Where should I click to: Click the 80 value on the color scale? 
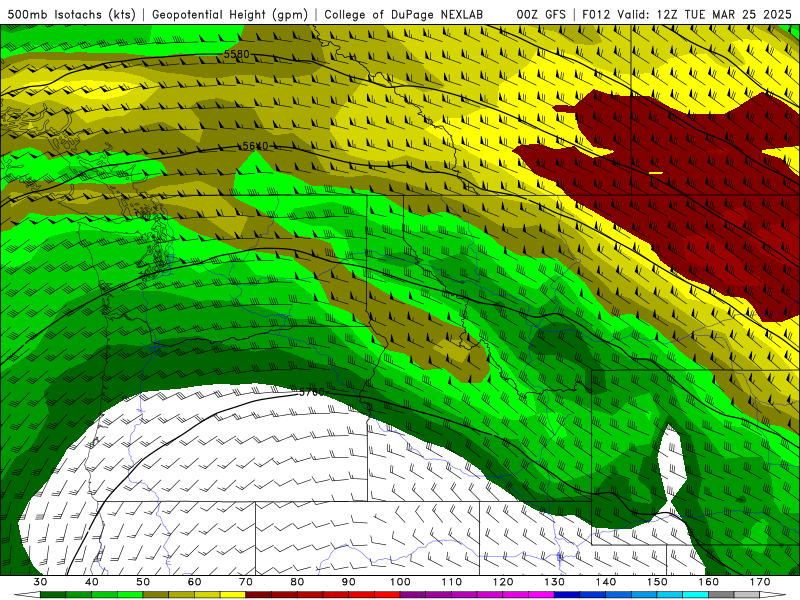click(297, 582)
